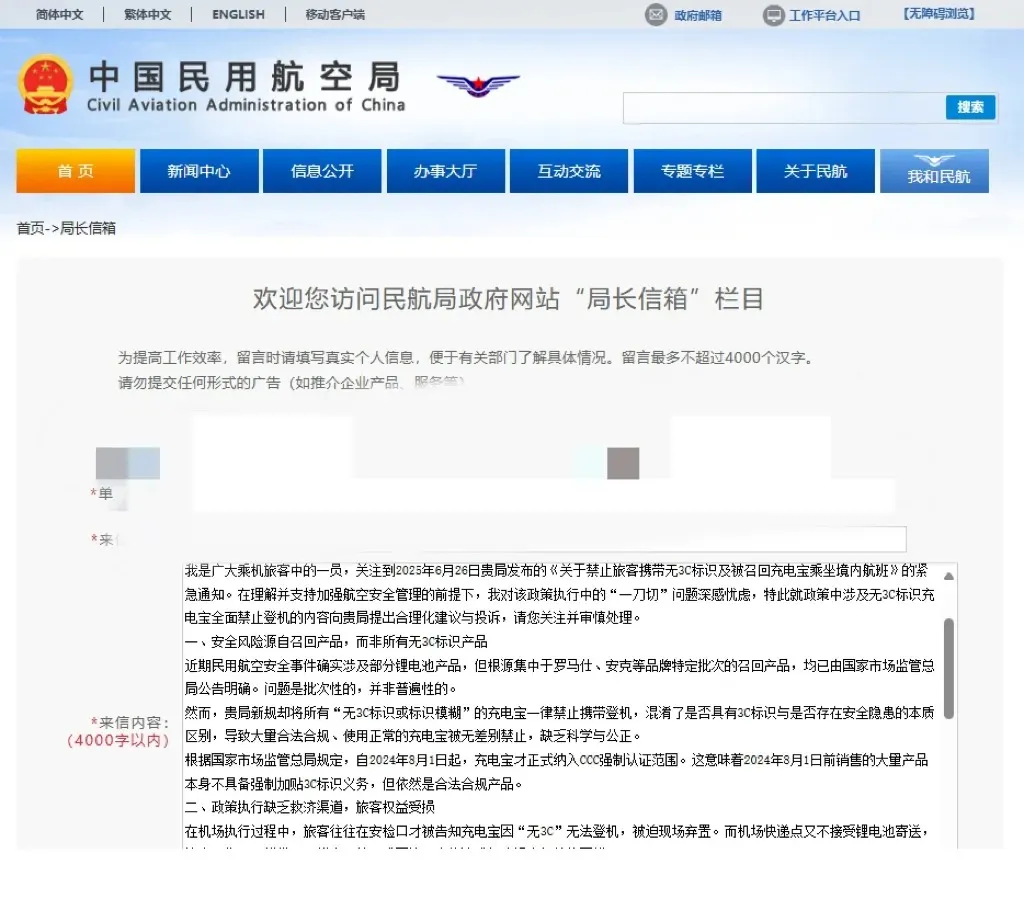Focus the site search input box
Screen dimensions: 1024x924
(x=784, y=108)
